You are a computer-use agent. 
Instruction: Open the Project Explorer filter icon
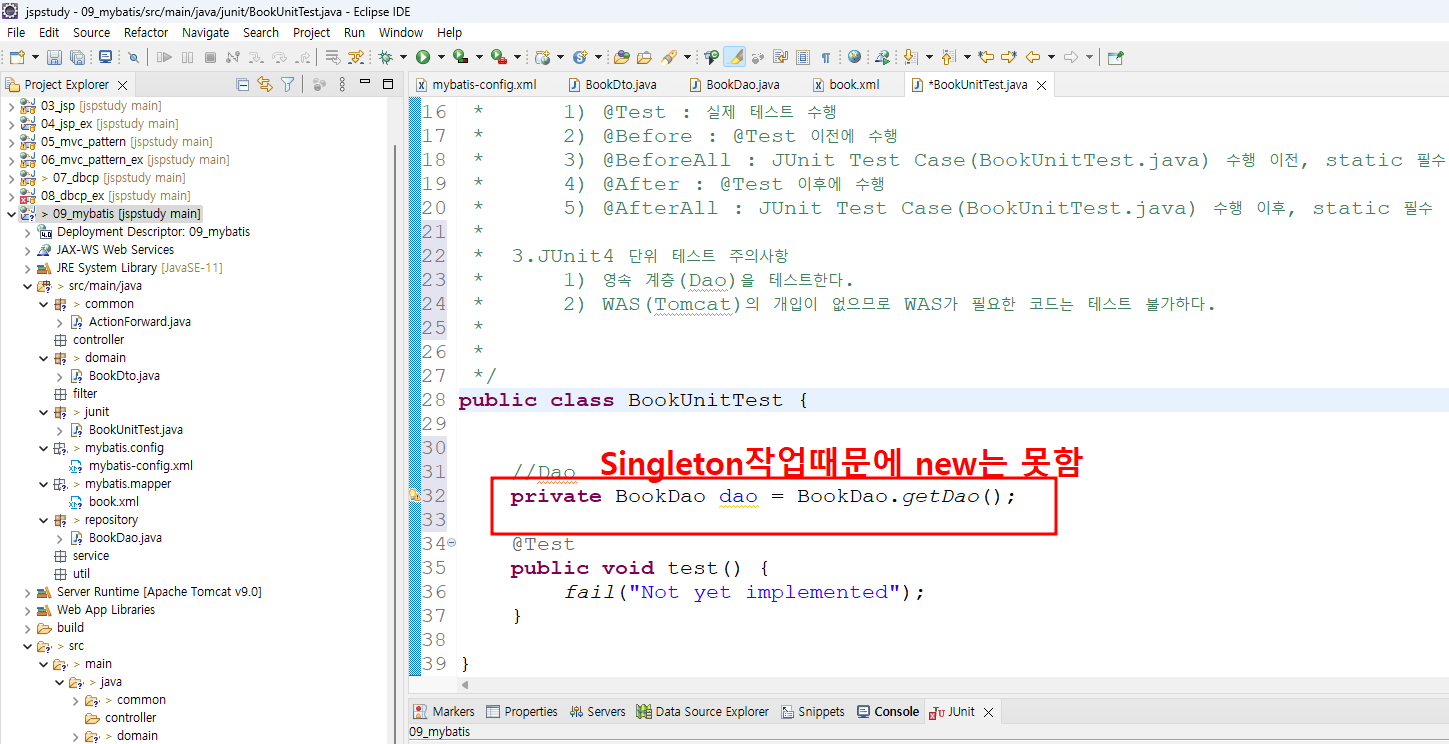(288, 85)
